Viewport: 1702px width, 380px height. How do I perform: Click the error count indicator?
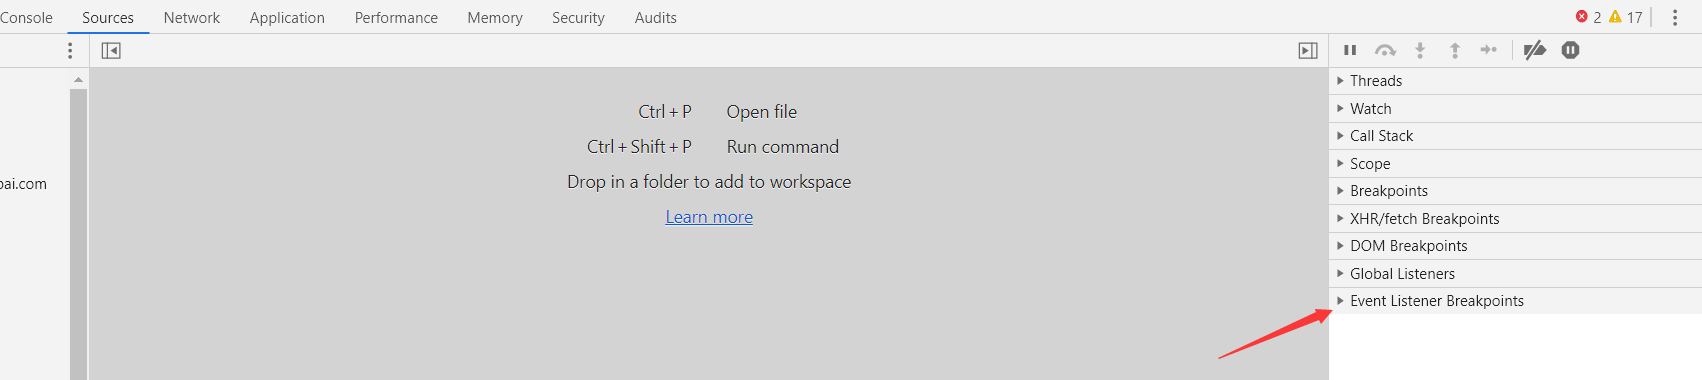point(1588,17)
